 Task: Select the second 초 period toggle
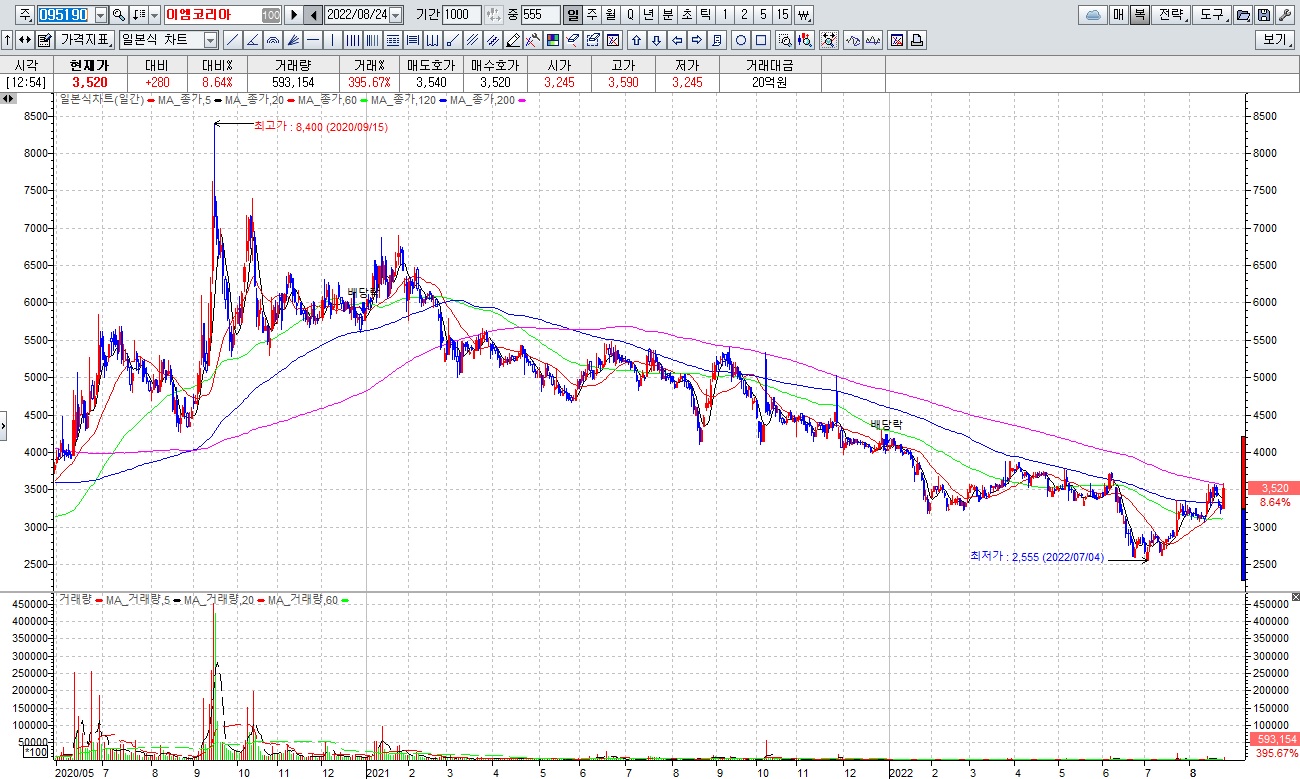pyautogui.click(x=687, y=15)
